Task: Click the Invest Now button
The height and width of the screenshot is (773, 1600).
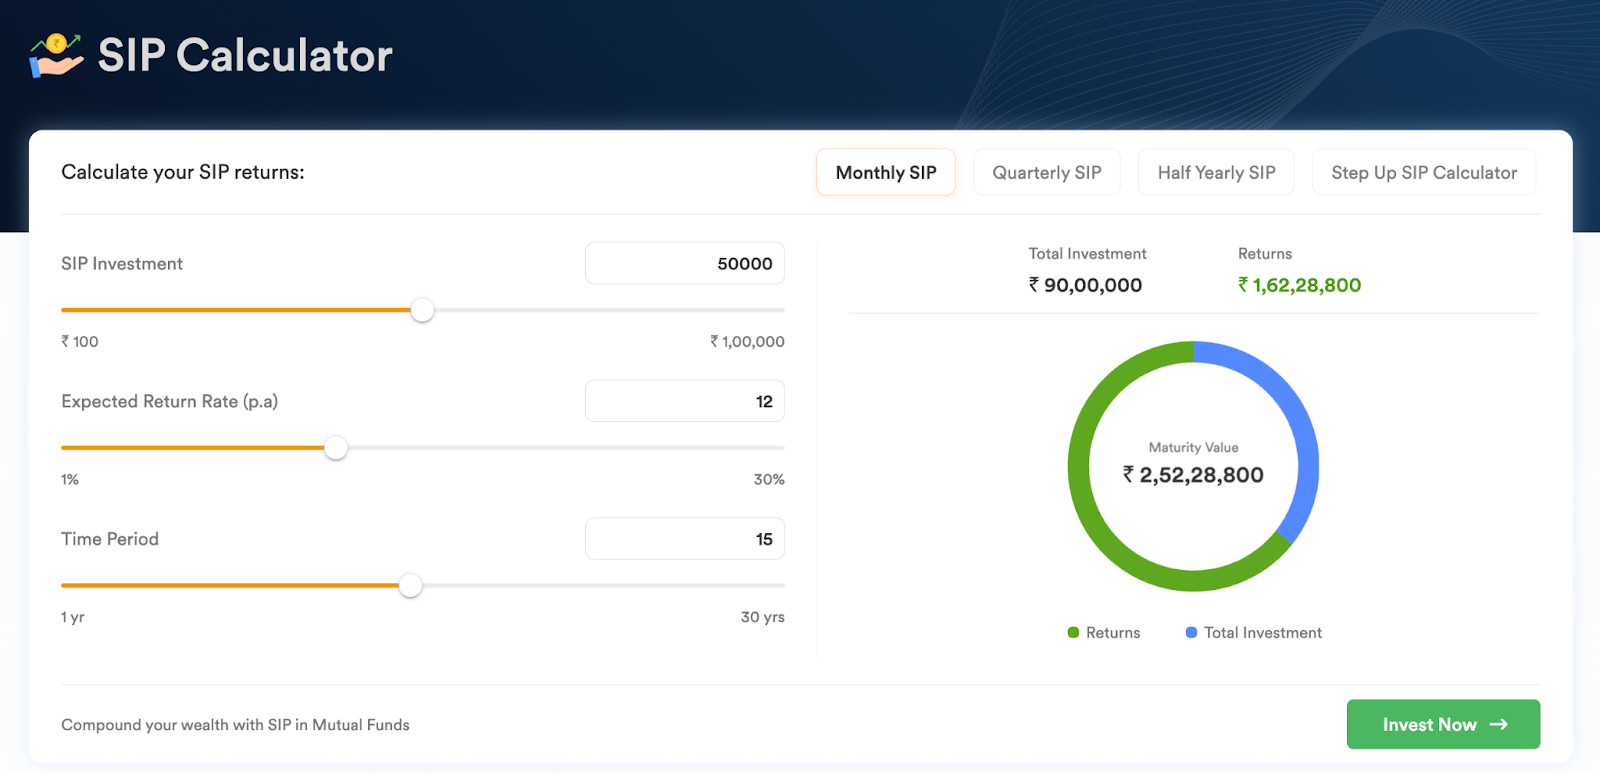Action: click(1443, 724)
